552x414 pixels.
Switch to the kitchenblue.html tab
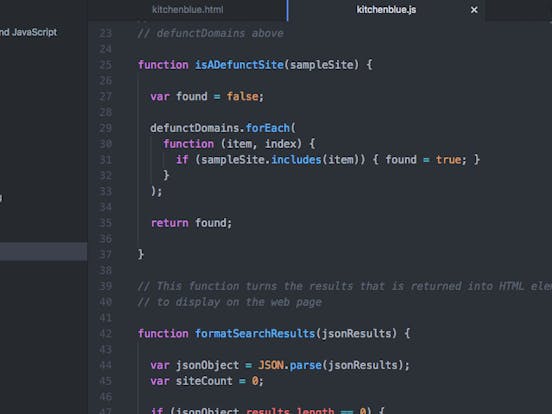pyautogui.click(x=187, y=10)
